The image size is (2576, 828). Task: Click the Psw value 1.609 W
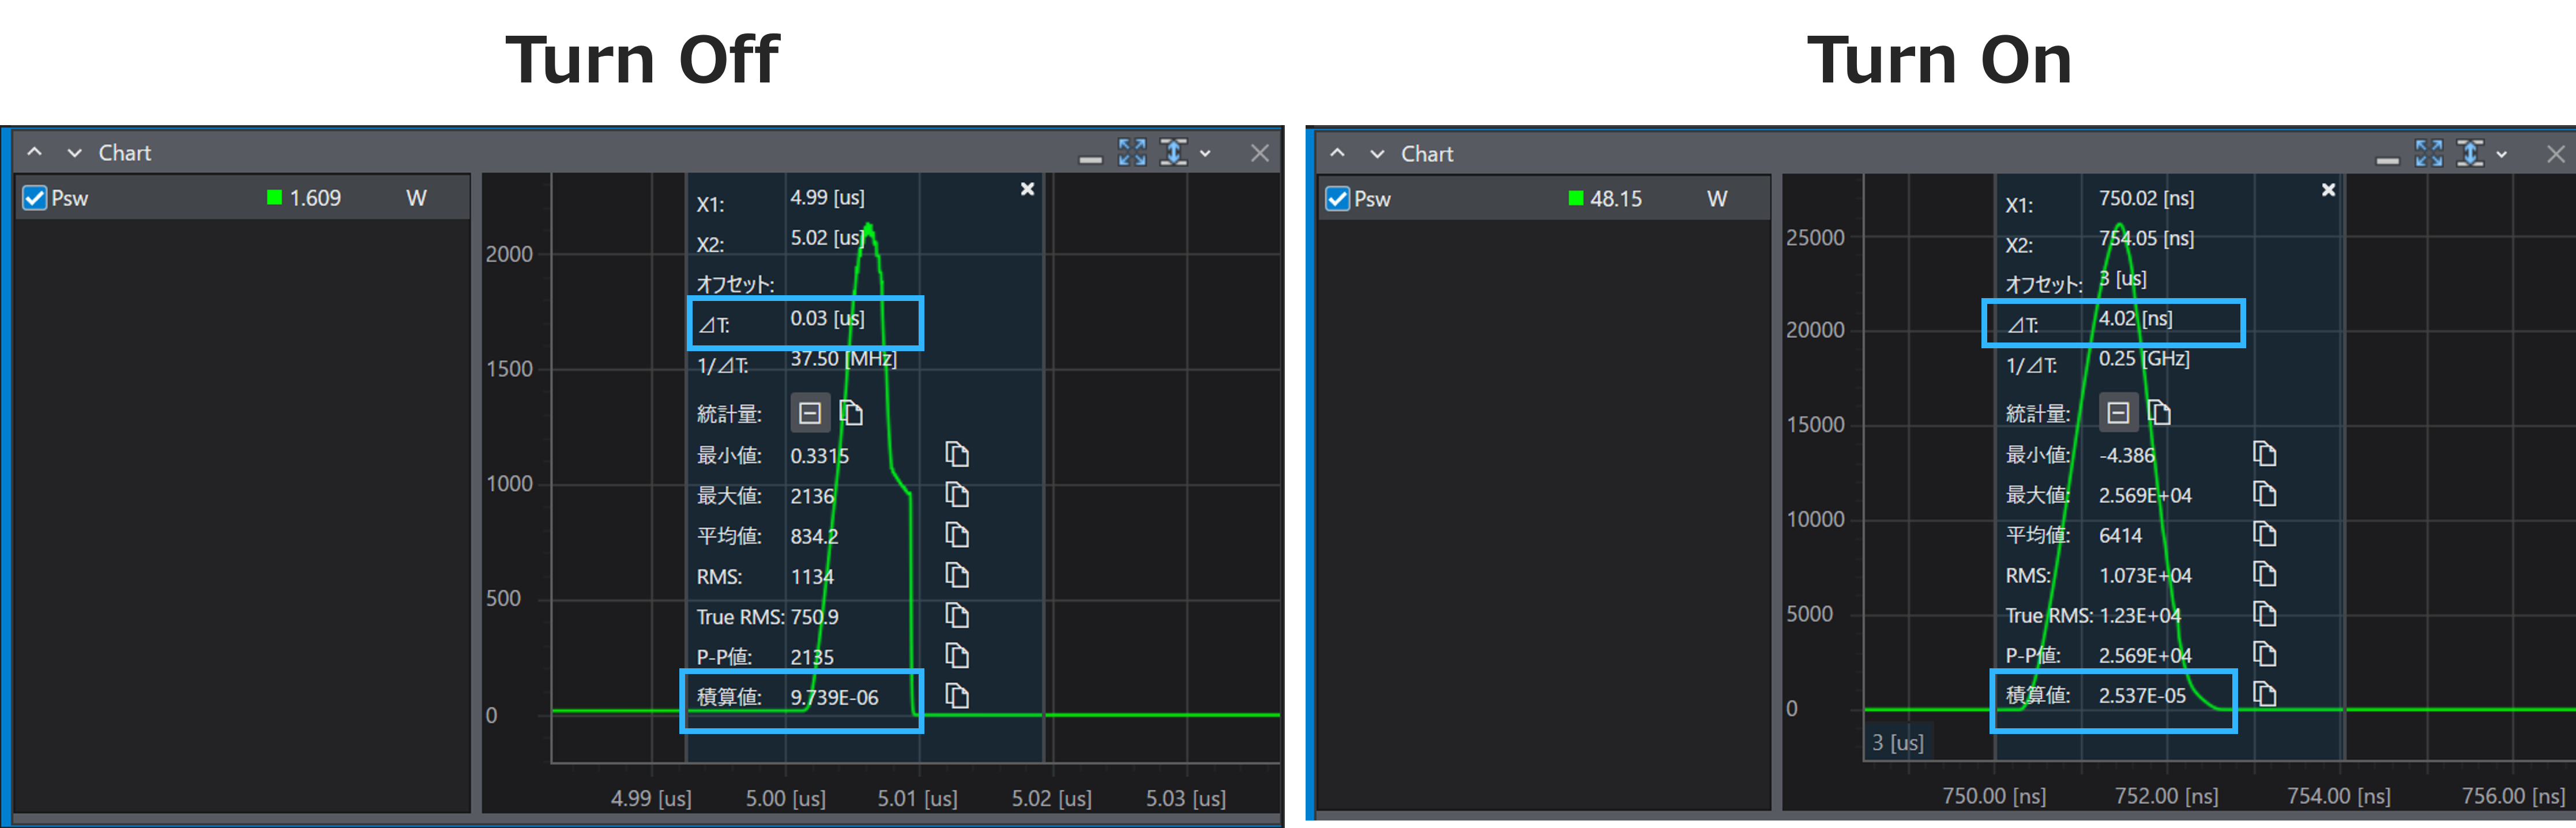tap(315, 198)
